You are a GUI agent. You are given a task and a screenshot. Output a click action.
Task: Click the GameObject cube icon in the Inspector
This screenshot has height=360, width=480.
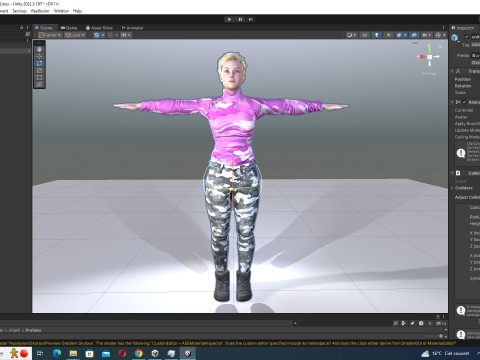[x=455, y=38]
